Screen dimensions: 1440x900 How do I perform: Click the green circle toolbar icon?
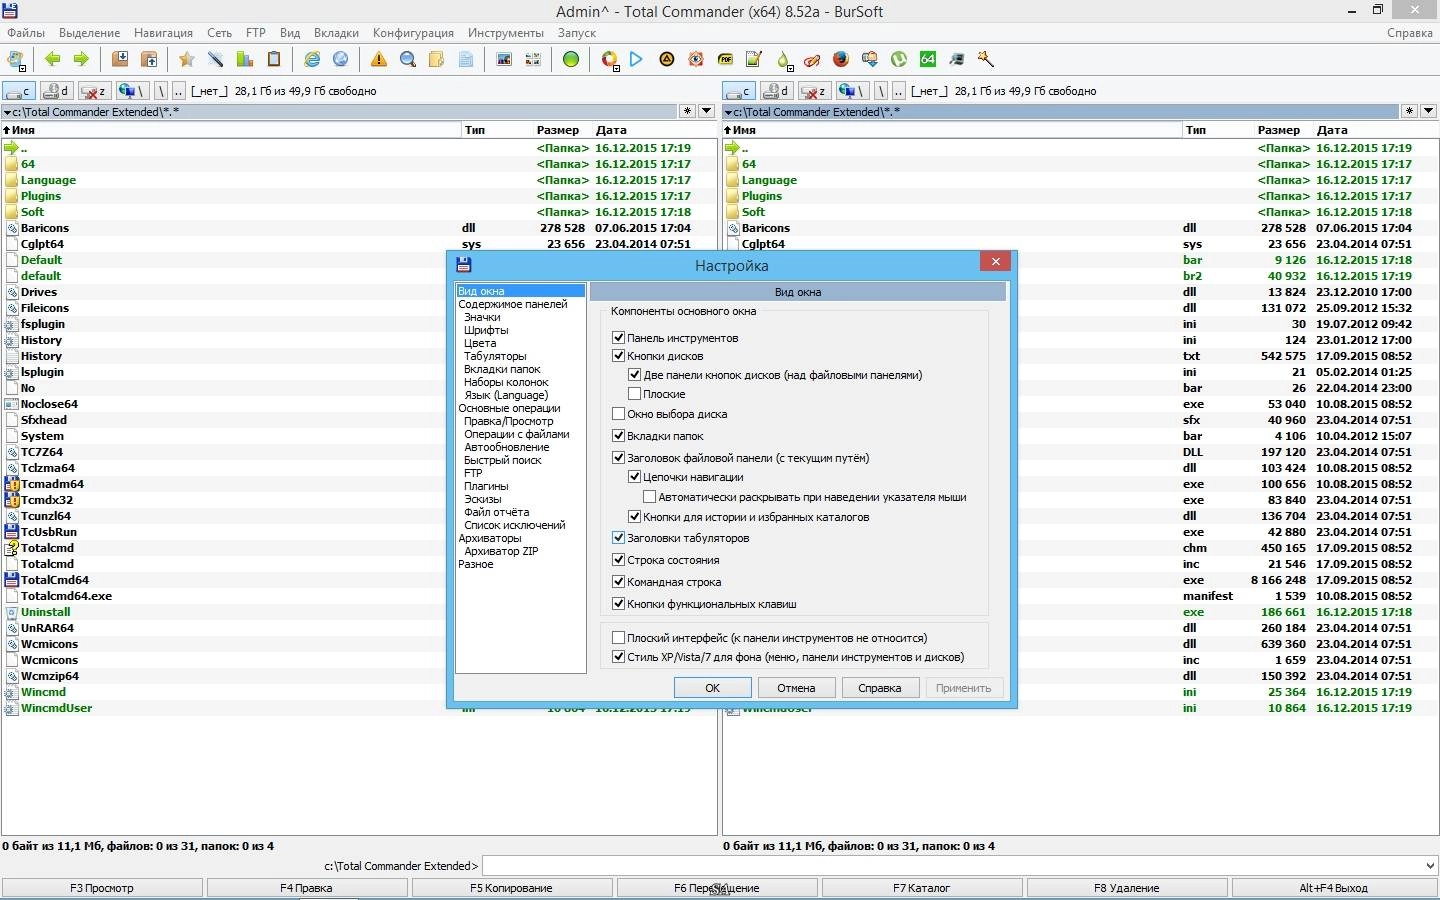pos(570,59)
